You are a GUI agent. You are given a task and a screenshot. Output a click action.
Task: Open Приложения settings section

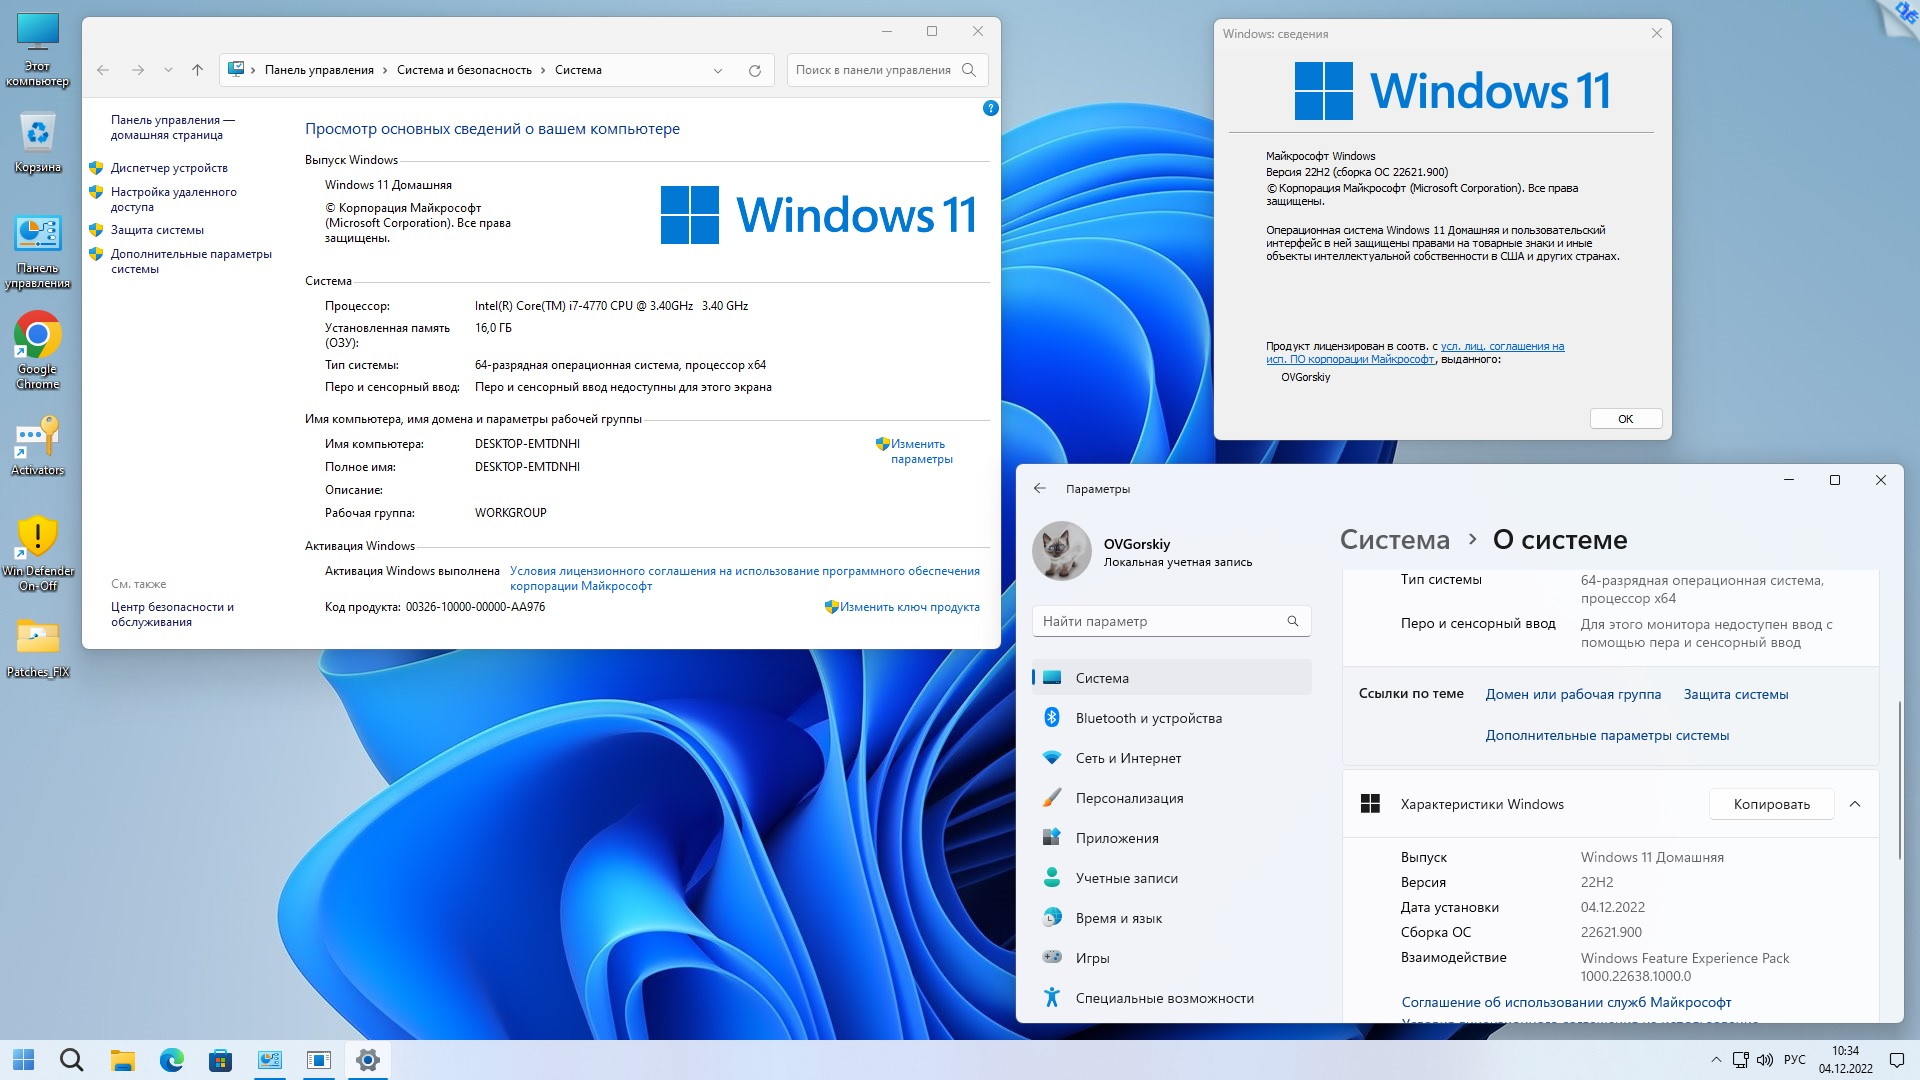tap(1171, 838)
